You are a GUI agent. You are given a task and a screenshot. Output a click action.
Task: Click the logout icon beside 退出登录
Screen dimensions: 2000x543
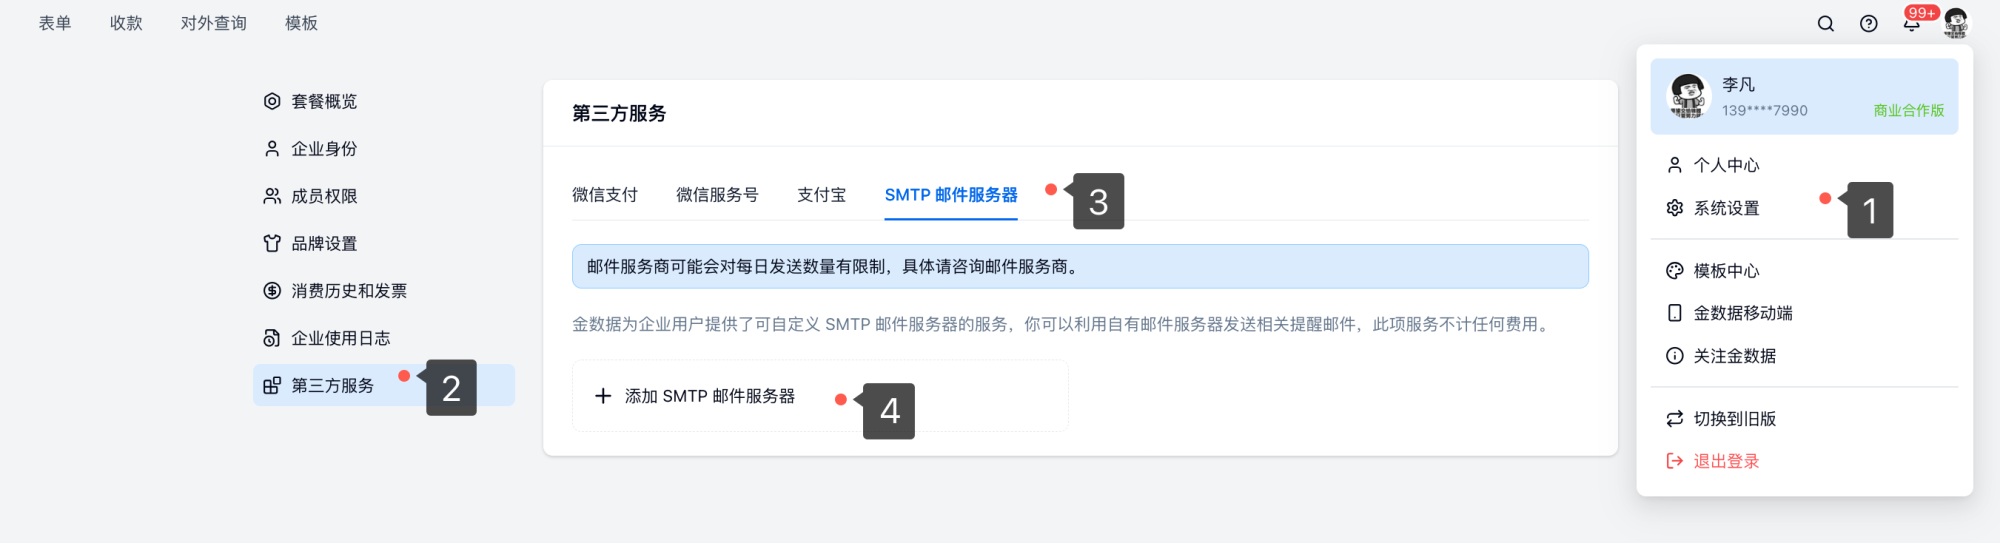click(x=1675, y=461)
